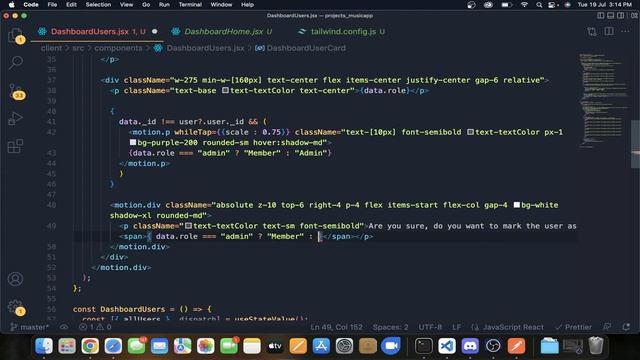Viewport: 640px width, 360px height.
Task: Change end of line sequence LF
Action: [x=456, y=327]
